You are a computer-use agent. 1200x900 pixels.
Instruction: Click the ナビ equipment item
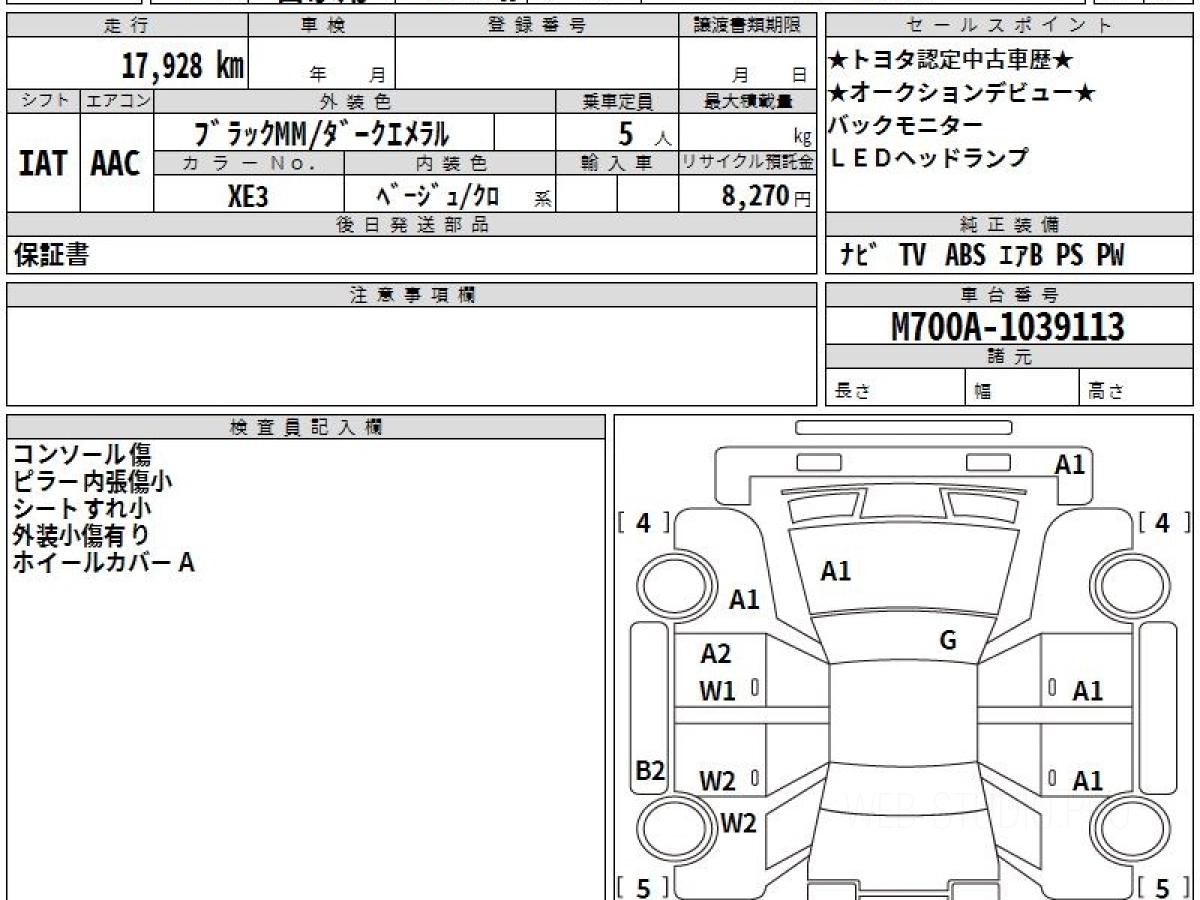coord(860,256)
